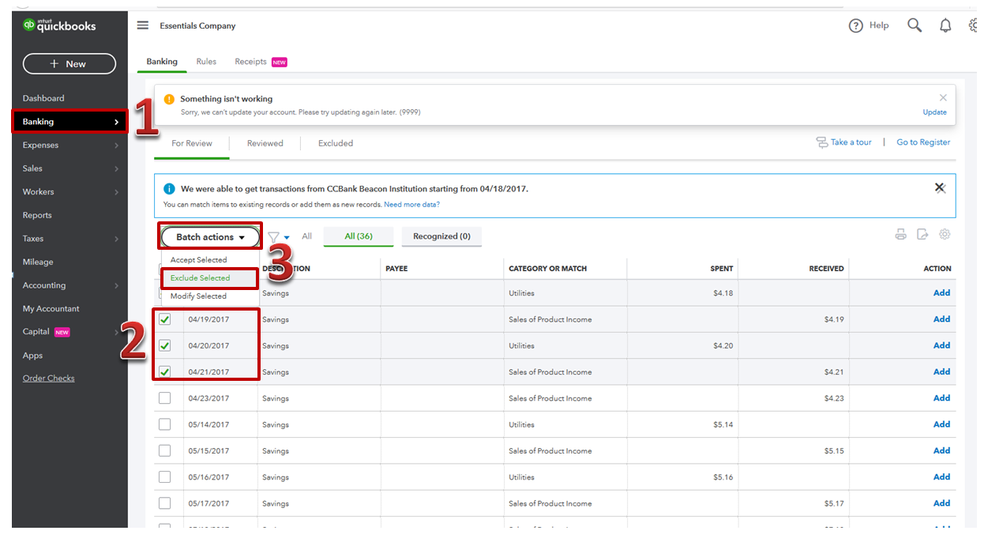The image size is (999, 558).
Task: Open Help from the top bar
Action: (868, 26)
